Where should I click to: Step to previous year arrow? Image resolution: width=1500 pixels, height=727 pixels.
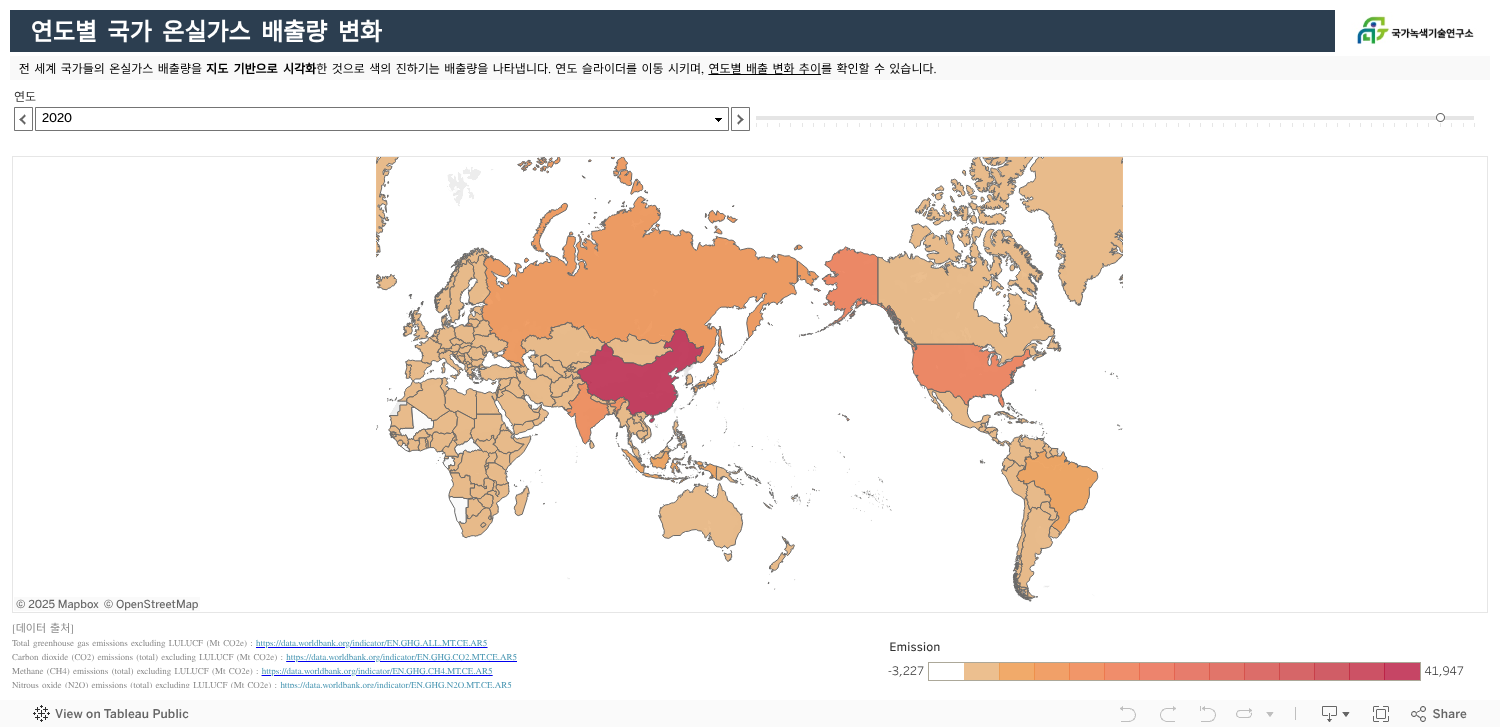pos(23,119)
